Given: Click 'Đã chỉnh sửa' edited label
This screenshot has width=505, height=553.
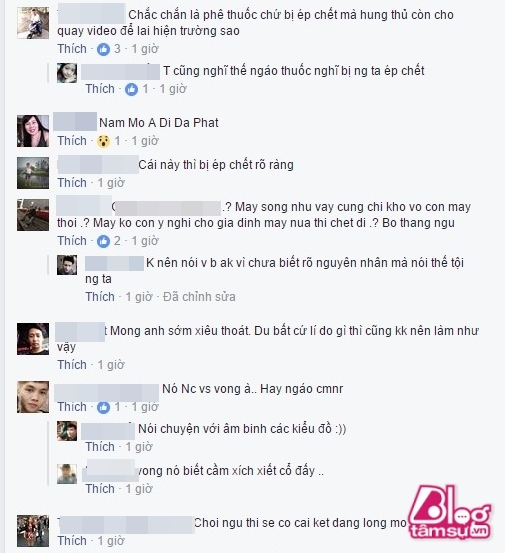Looking at the screenshot, I should [199, 297].
